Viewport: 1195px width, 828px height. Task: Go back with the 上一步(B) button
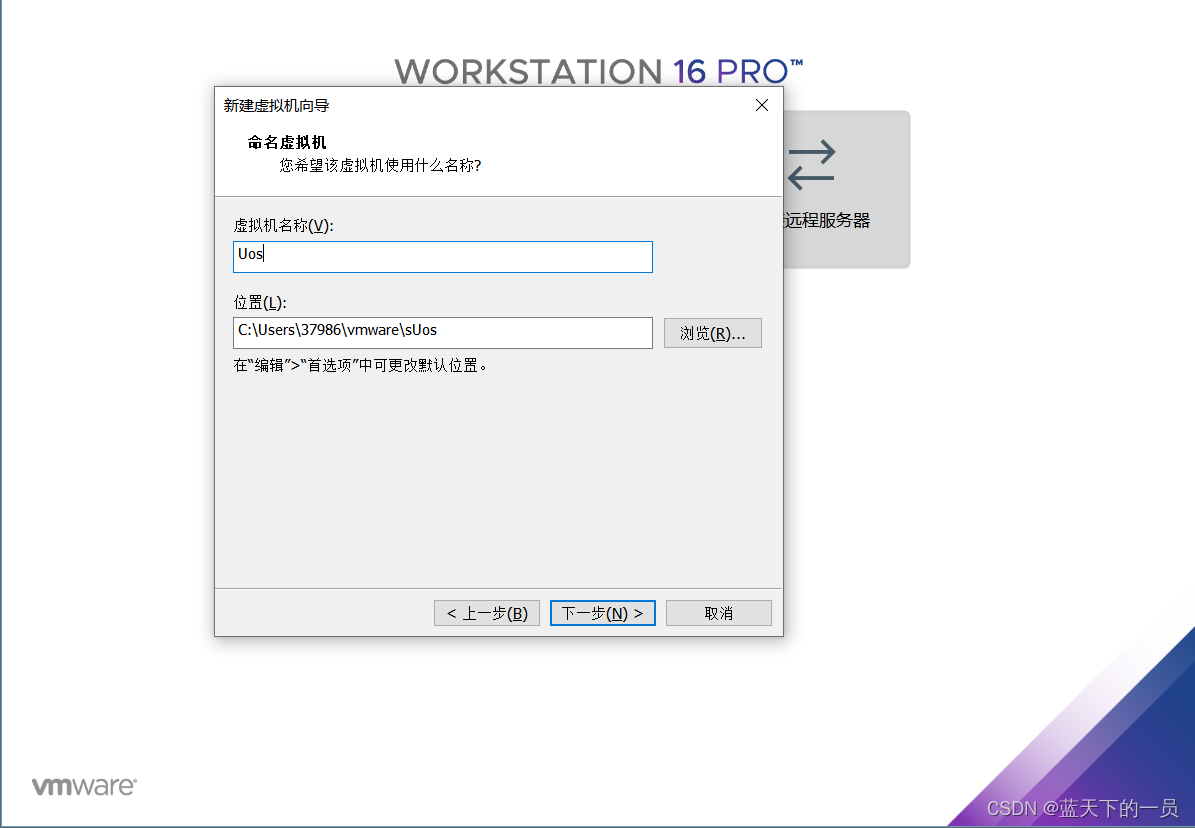click(x=487, y=613)
